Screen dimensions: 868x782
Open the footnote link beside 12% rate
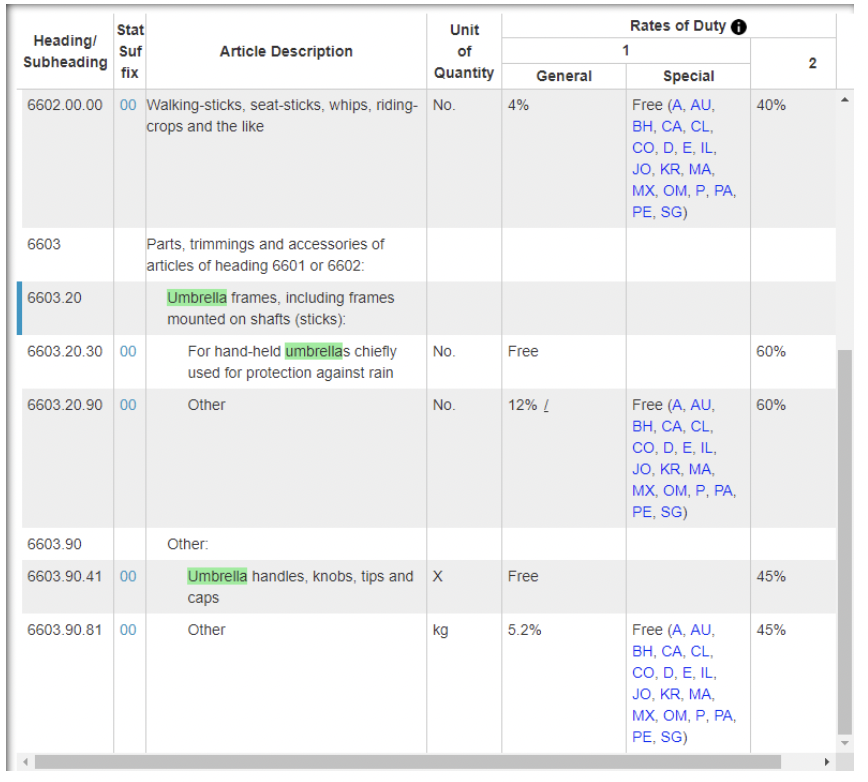coord(547,406)
